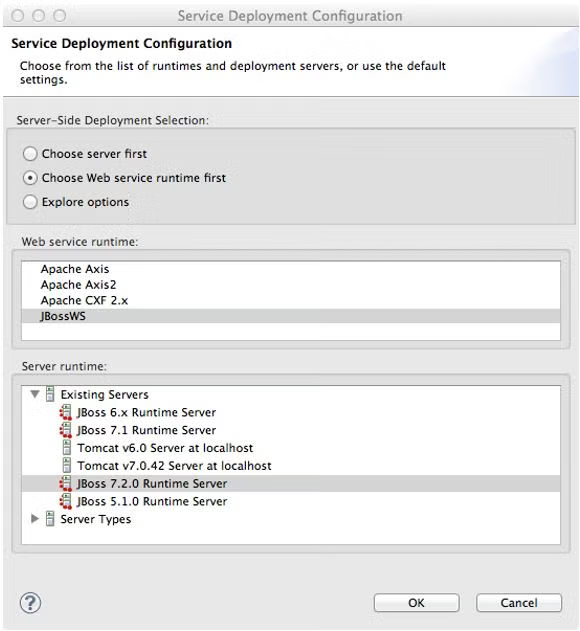Image resolution: width=580 pixels, height=631 pixels.
Task: Confirm the configuration with OK
Action: point(416,603)
